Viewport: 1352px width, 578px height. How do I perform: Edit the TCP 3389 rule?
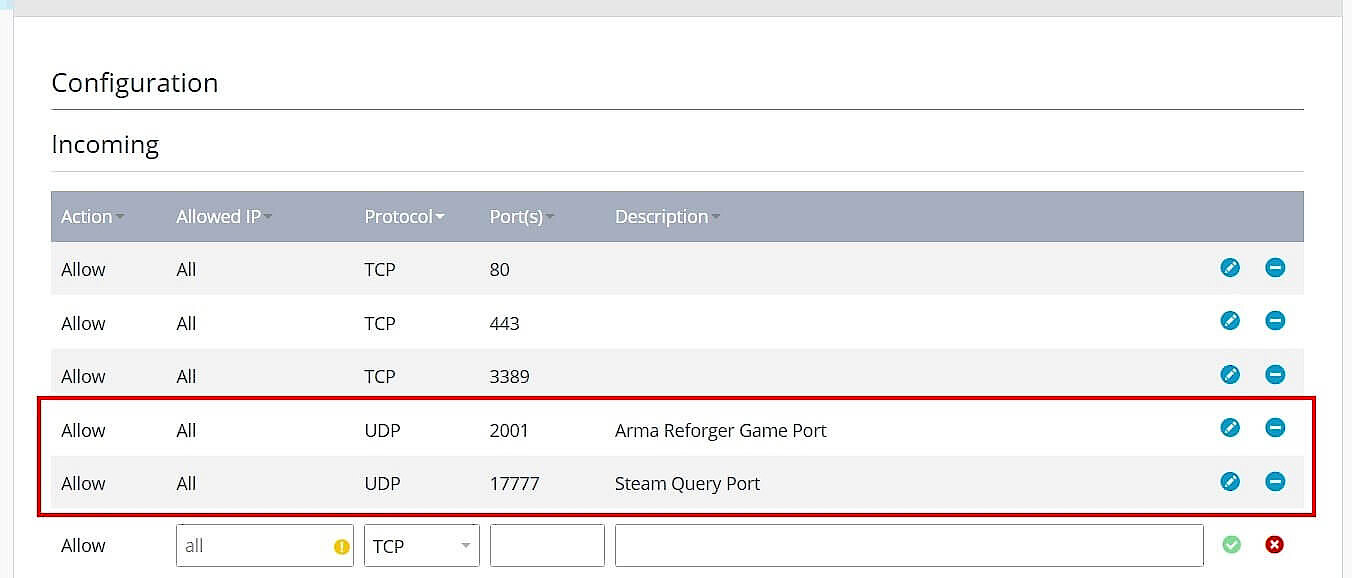1230,375
